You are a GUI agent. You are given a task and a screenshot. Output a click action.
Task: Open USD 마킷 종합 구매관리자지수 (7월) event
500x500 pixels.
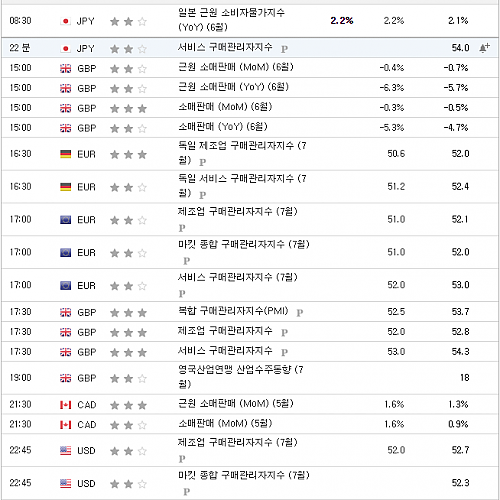click(244, 482)
